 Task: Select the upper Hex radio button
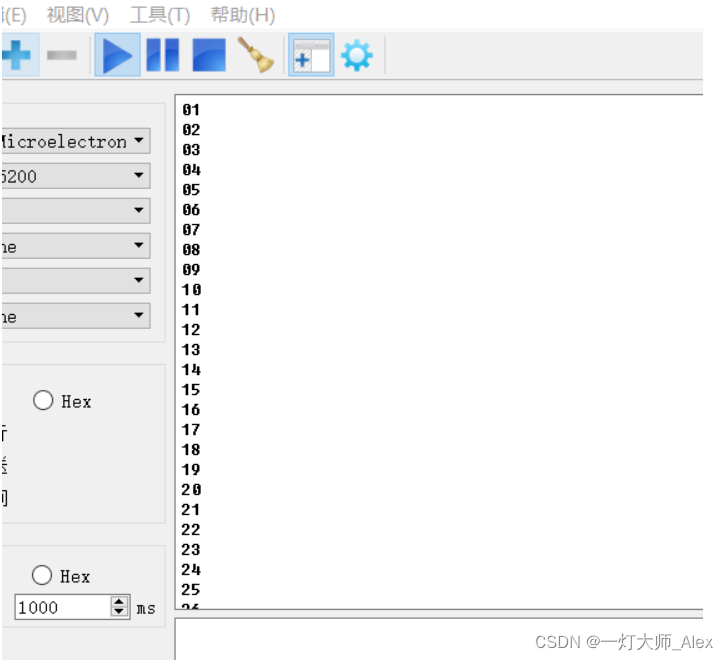(x=43, y=400)
